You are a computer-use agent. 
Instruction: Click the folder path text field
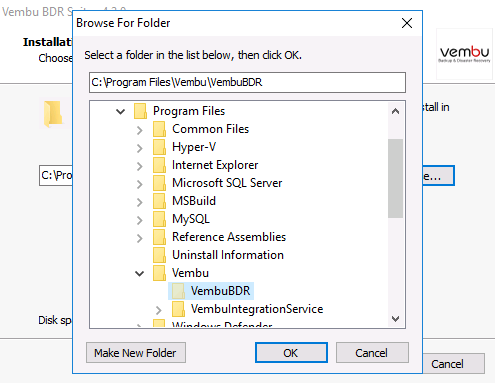pos(247,82)
